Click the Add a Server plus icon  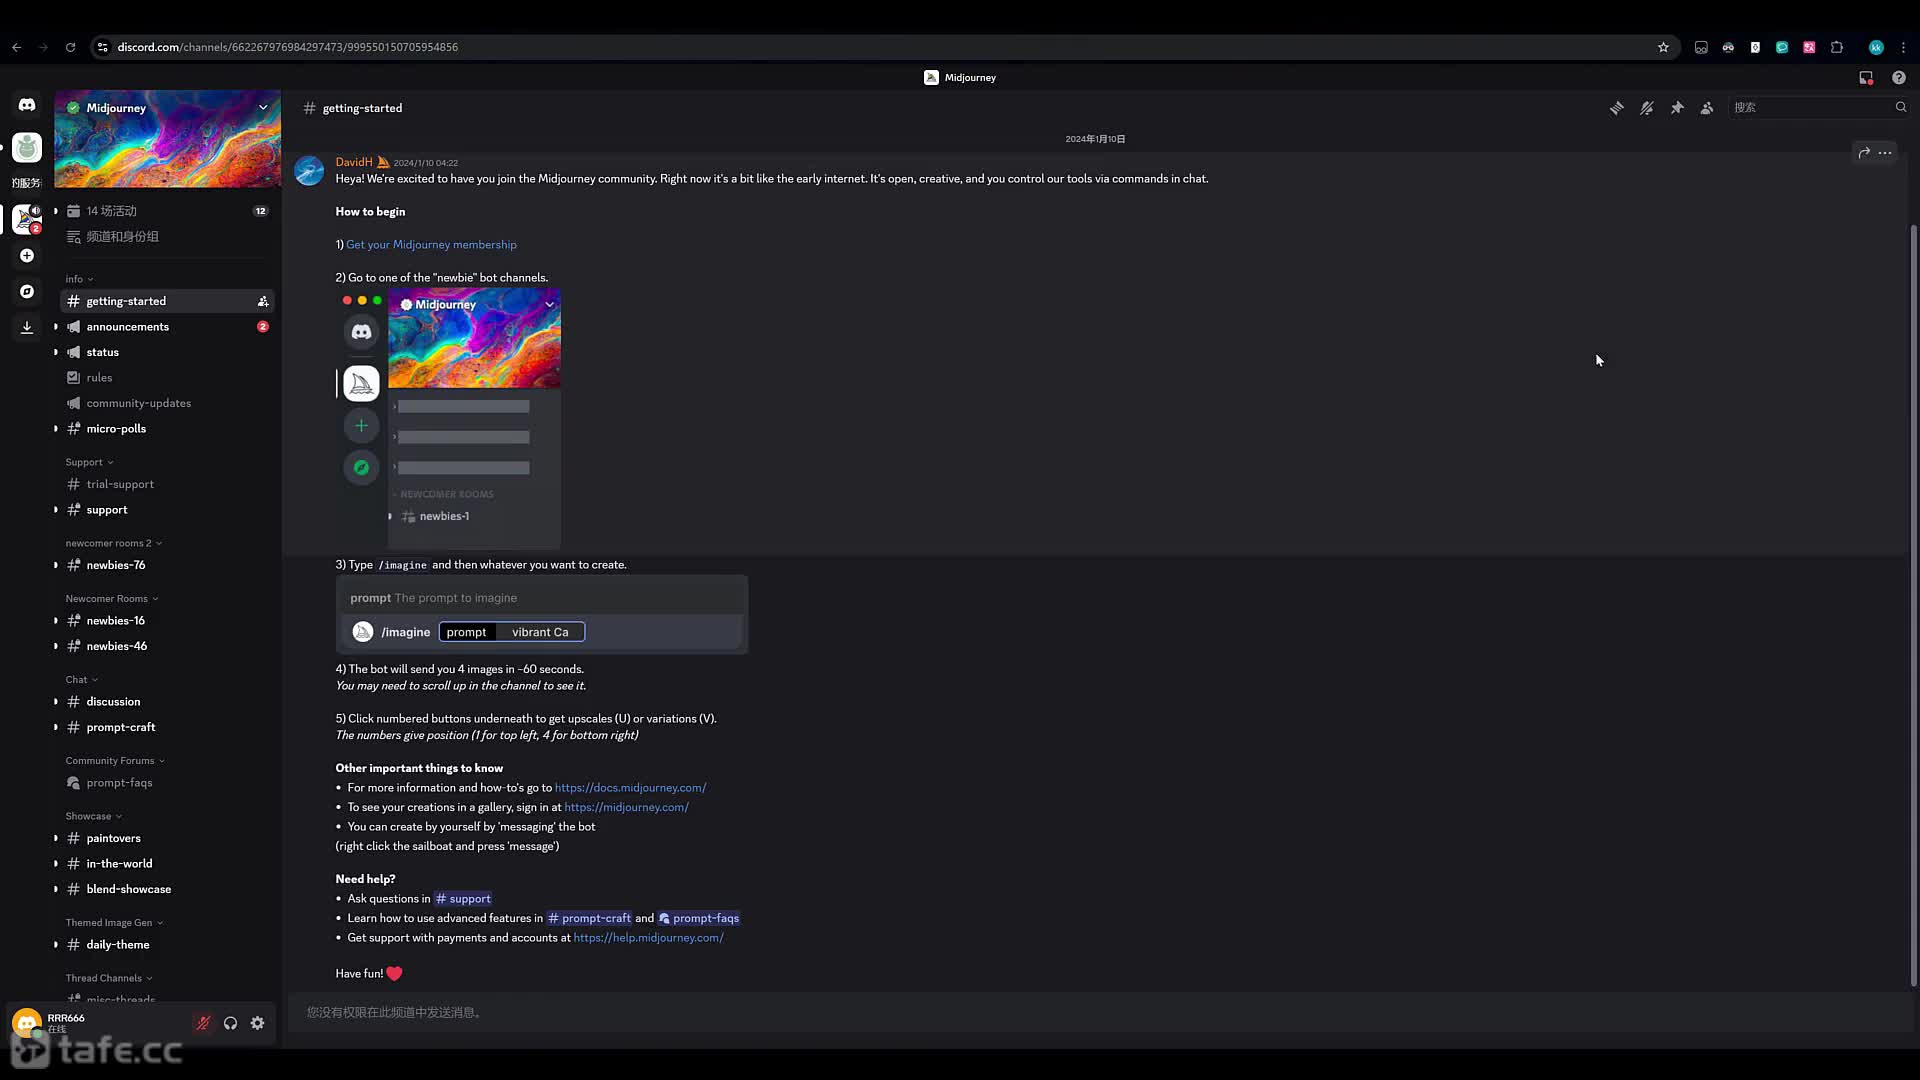pyautogui.click(x=27, y=256)
